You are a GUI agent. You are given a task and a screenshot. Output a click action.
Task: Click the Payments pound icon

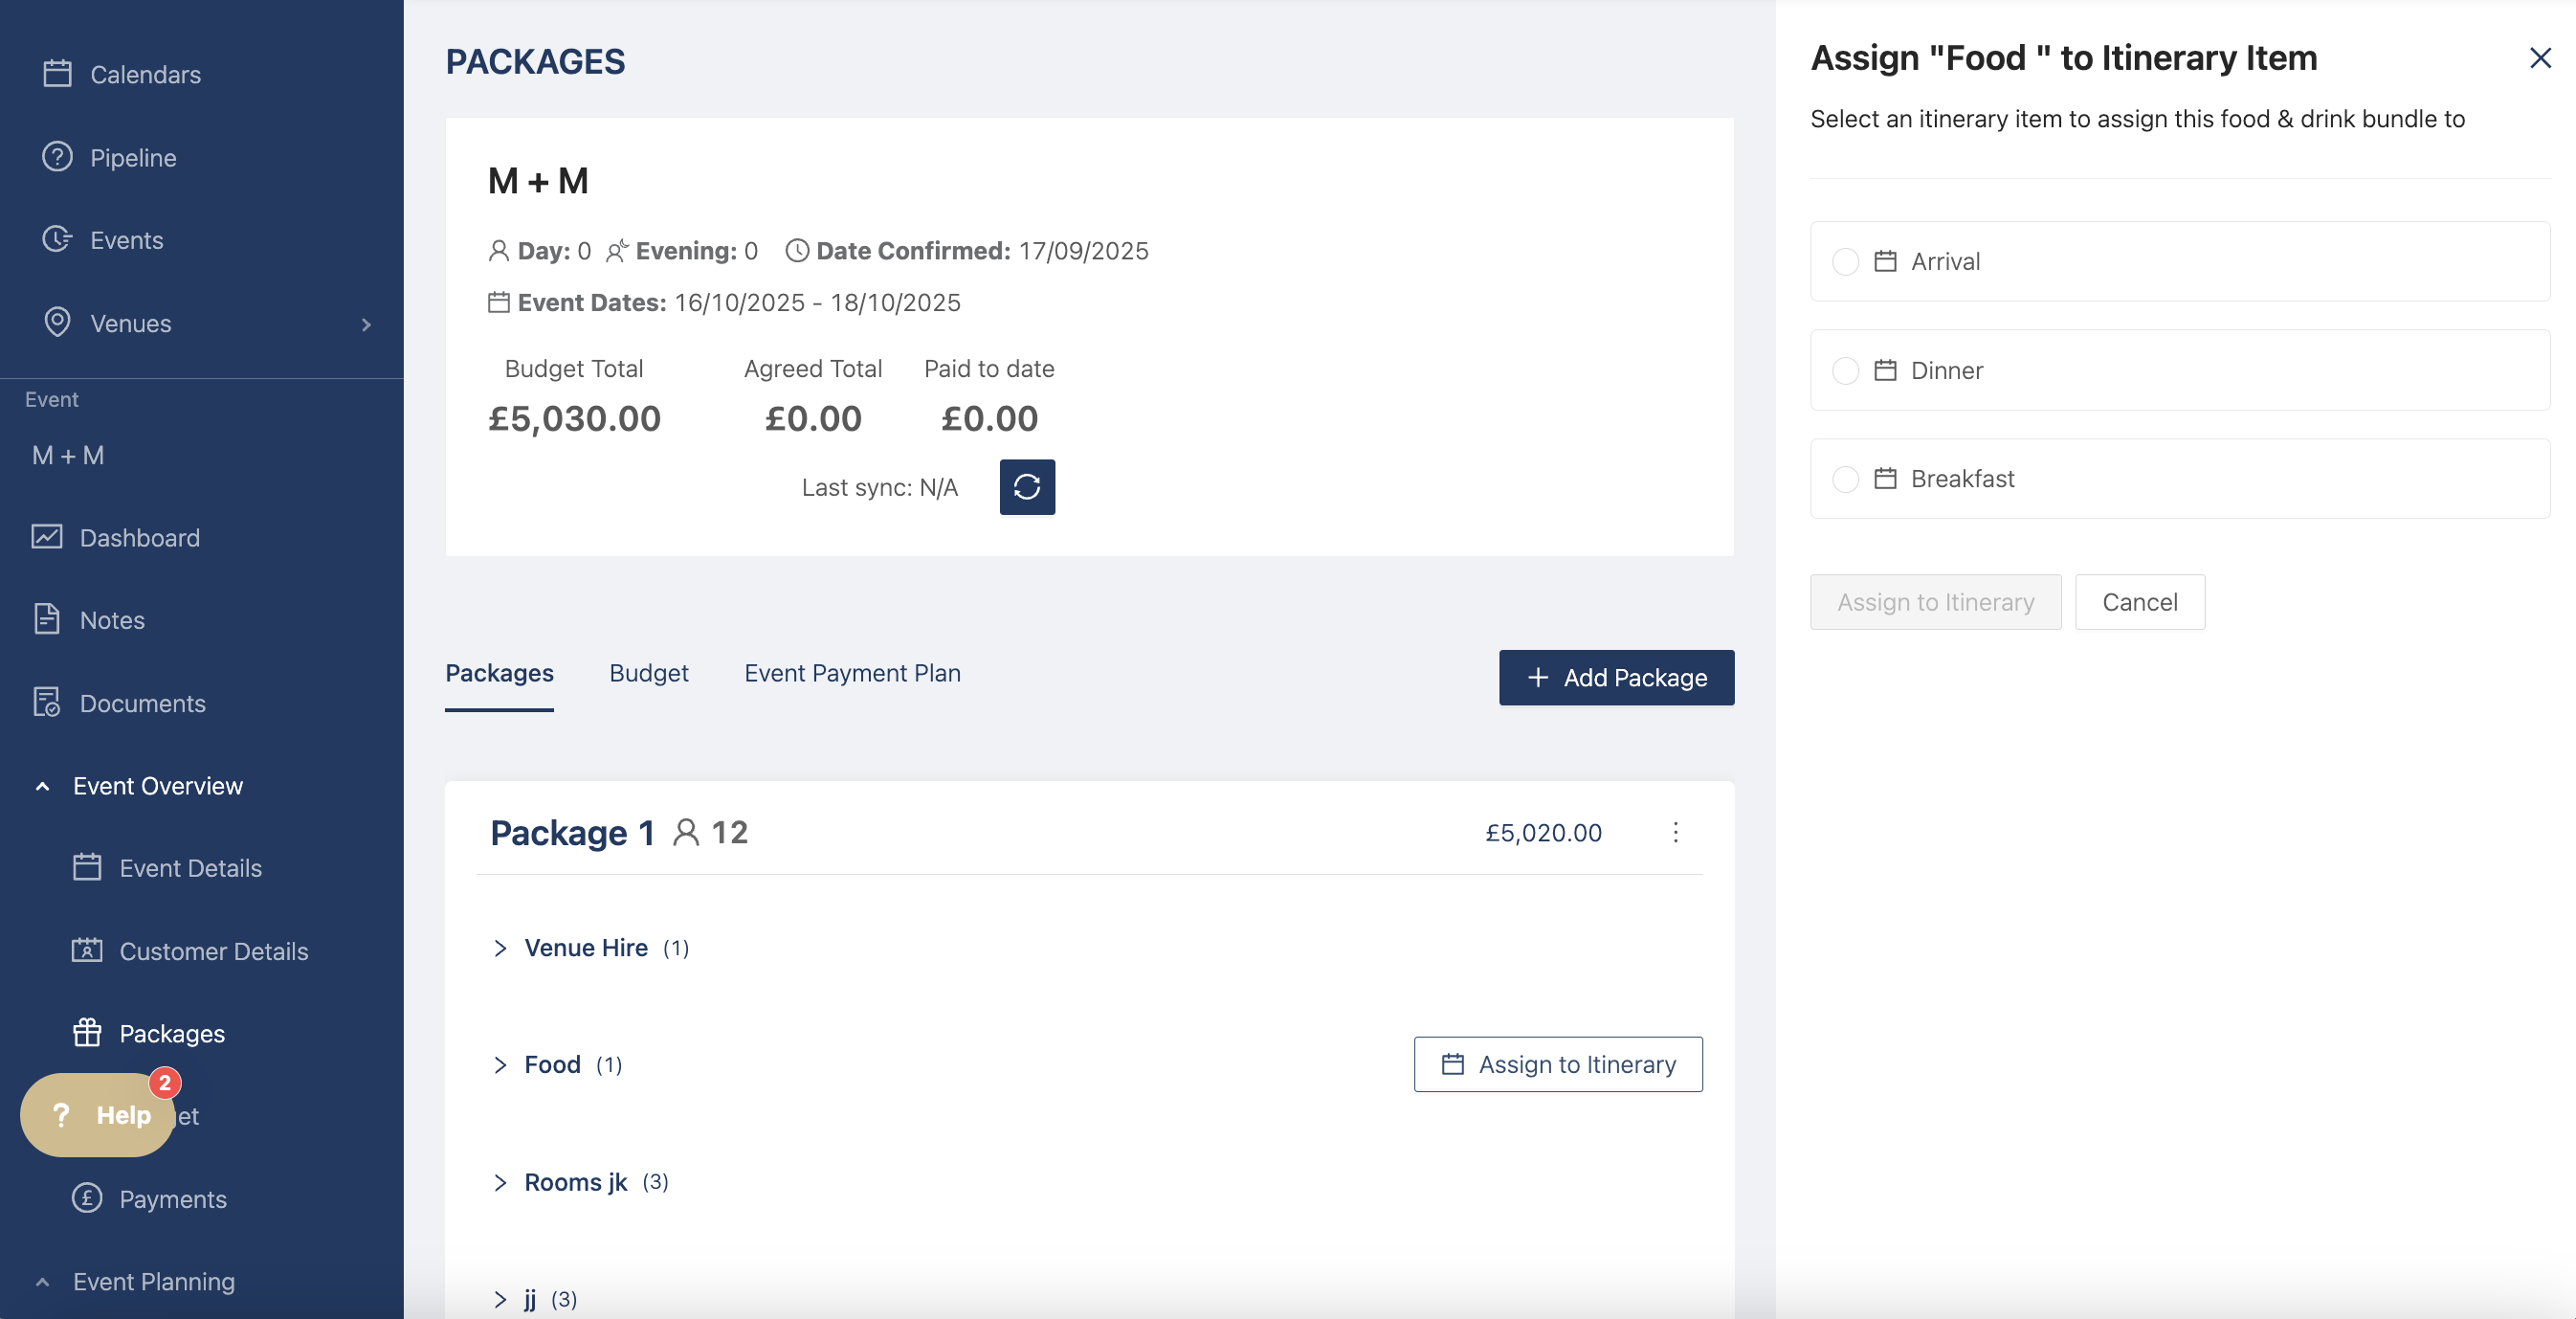(87, 1198)
